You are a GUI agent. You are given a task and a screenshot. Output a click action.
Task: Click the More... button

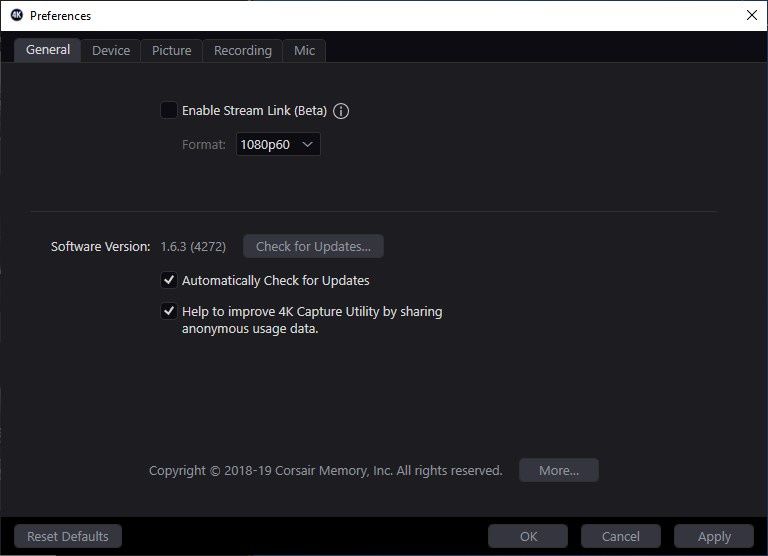click(x=559, y=470)
